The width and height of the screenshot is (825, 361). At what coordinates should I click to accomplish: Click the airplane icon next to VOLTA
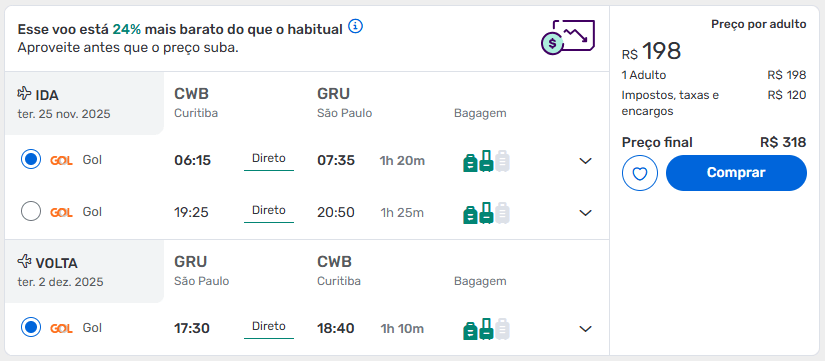click(24, 261)
